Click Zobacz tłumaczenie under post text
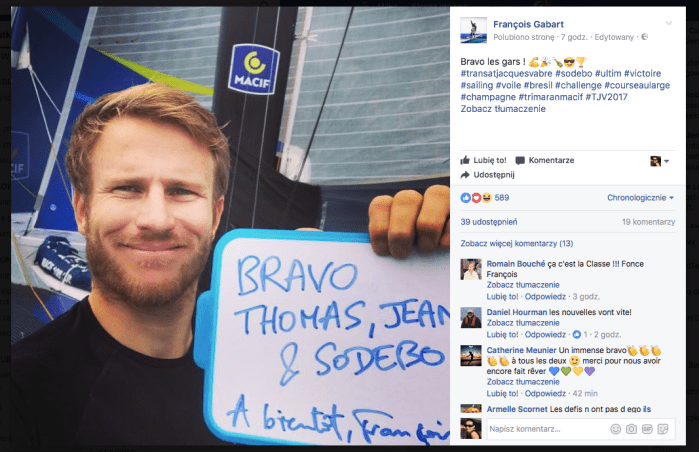This screenshot has height=452, width=699. pyautogui.click(x=503, y=109)
